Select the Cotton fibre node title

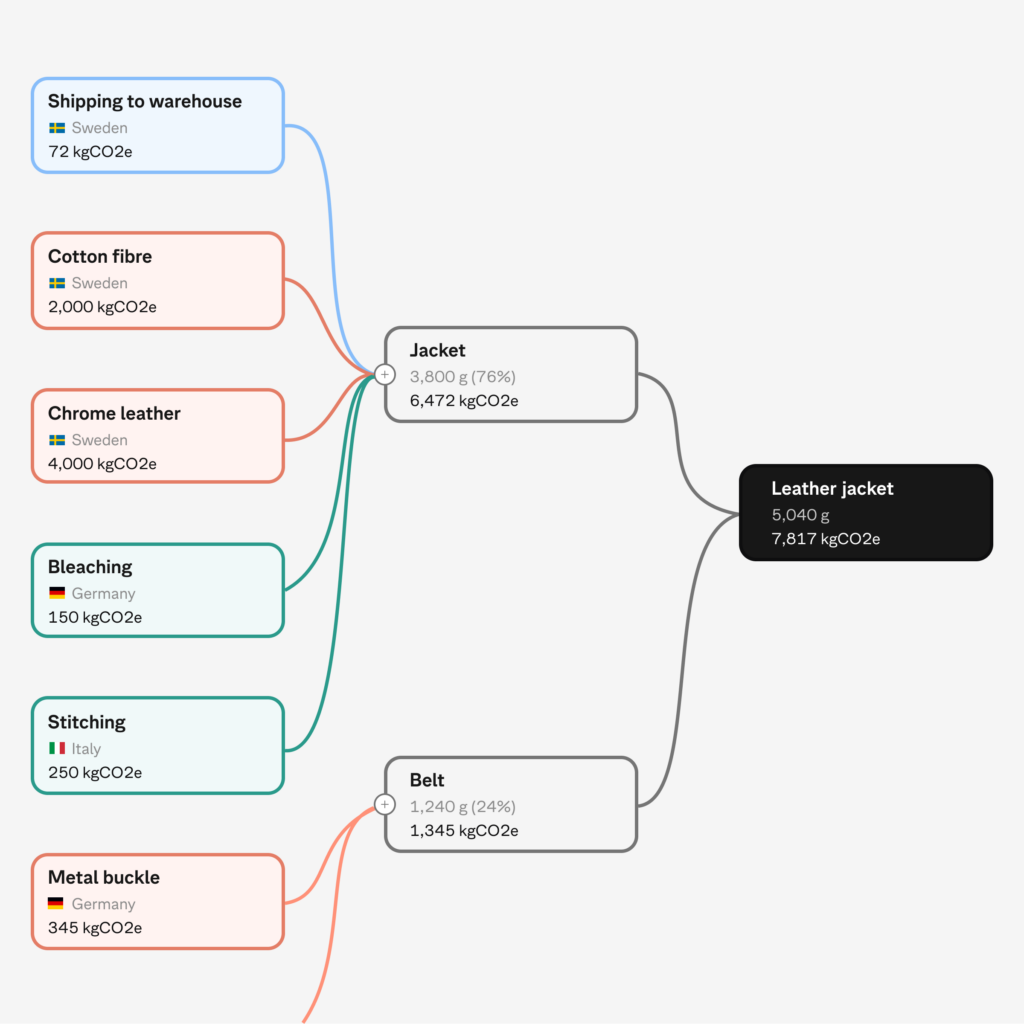pyautogui.click(x=100, y=257)
